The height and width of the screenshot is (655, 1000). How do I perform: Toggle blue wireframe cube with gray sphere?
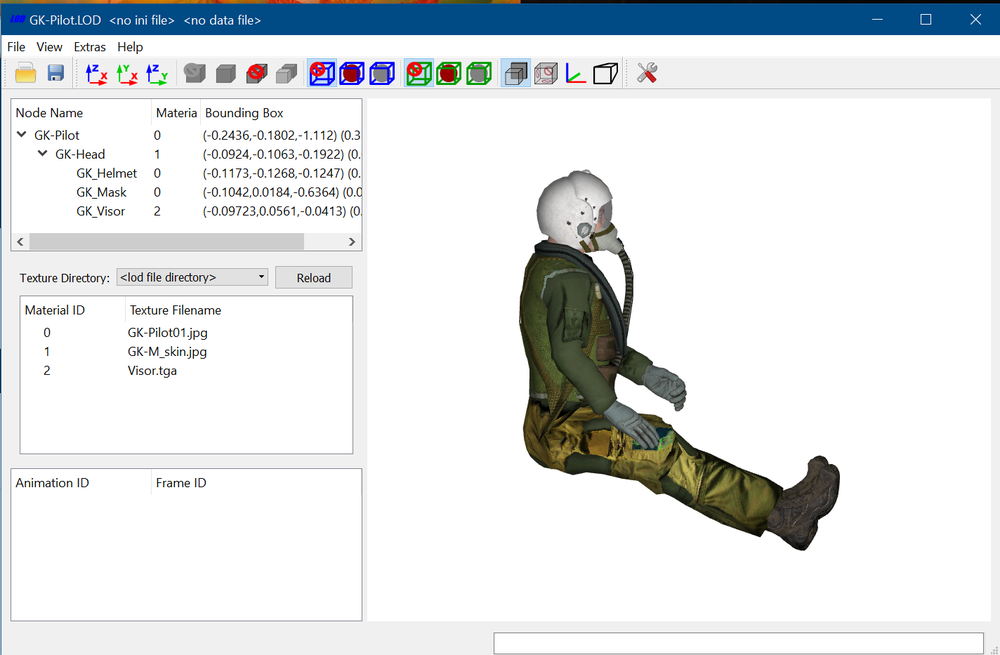pos(382,73)
